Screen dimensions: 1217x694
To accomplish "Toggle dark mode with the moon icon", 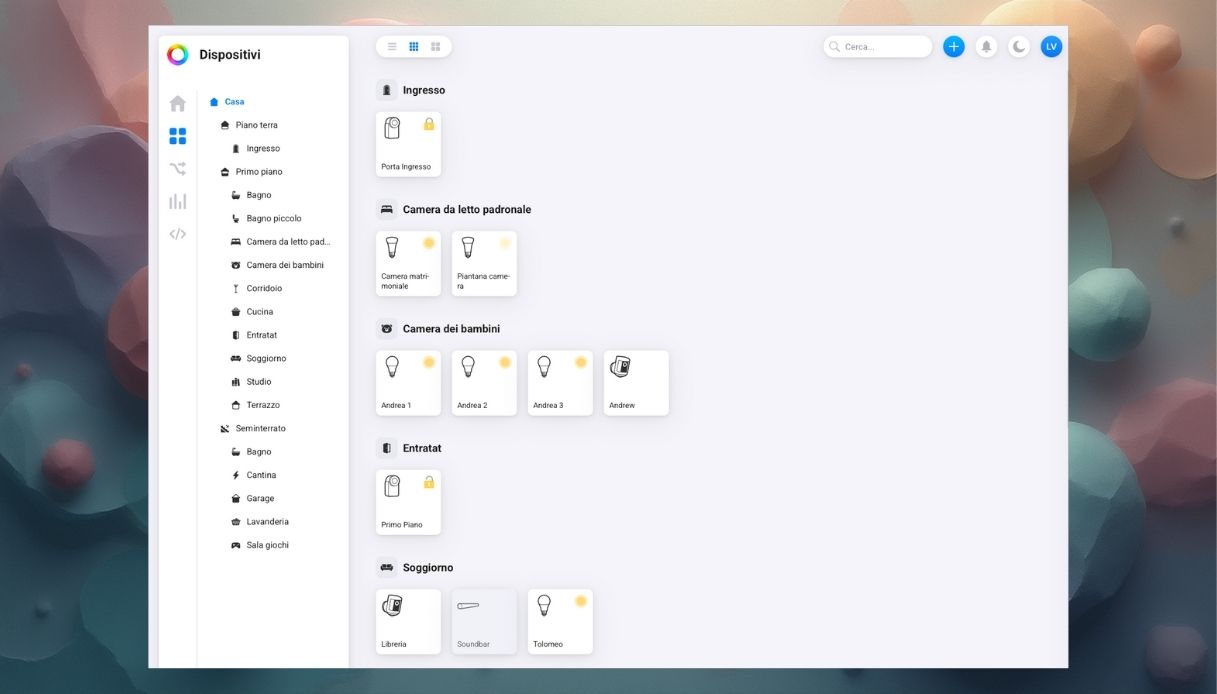I will [x=1018, y=47].
